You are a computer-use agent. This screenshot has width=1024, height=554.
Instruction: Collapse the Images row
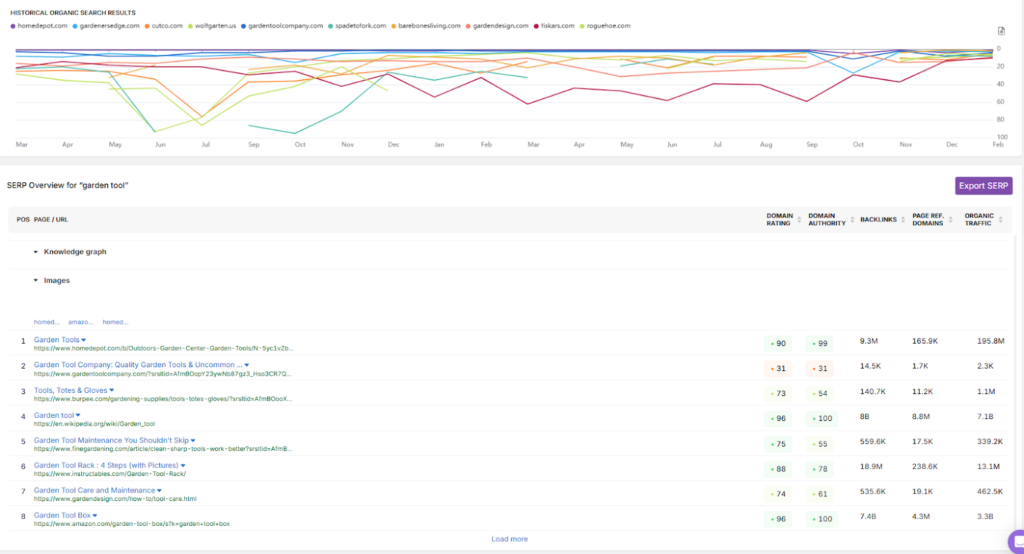click(52, 280)
